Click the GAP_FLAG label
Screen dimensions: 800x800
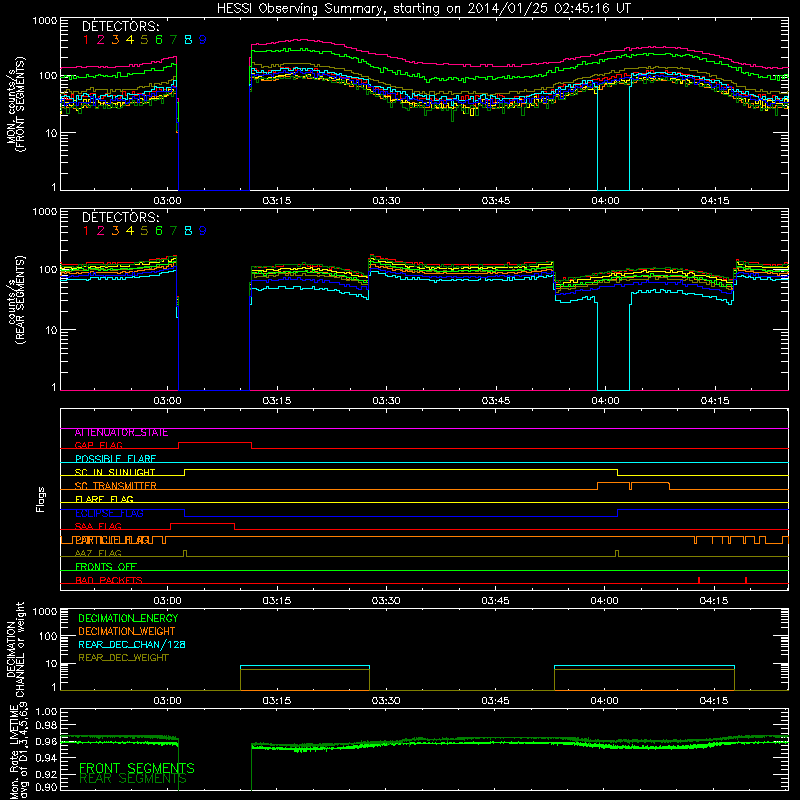pyautogui.click(x=99, y=446)
